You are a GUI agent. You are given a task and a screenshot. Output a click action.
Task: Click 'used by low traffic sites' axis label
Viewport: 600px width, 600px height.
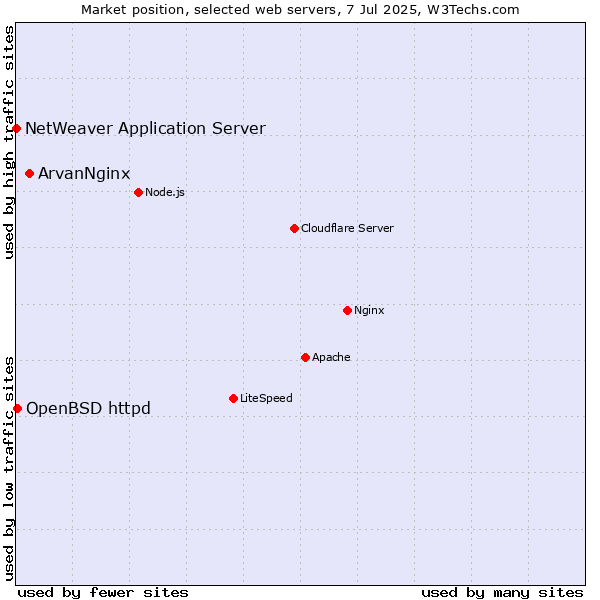(x=9, y=469)
